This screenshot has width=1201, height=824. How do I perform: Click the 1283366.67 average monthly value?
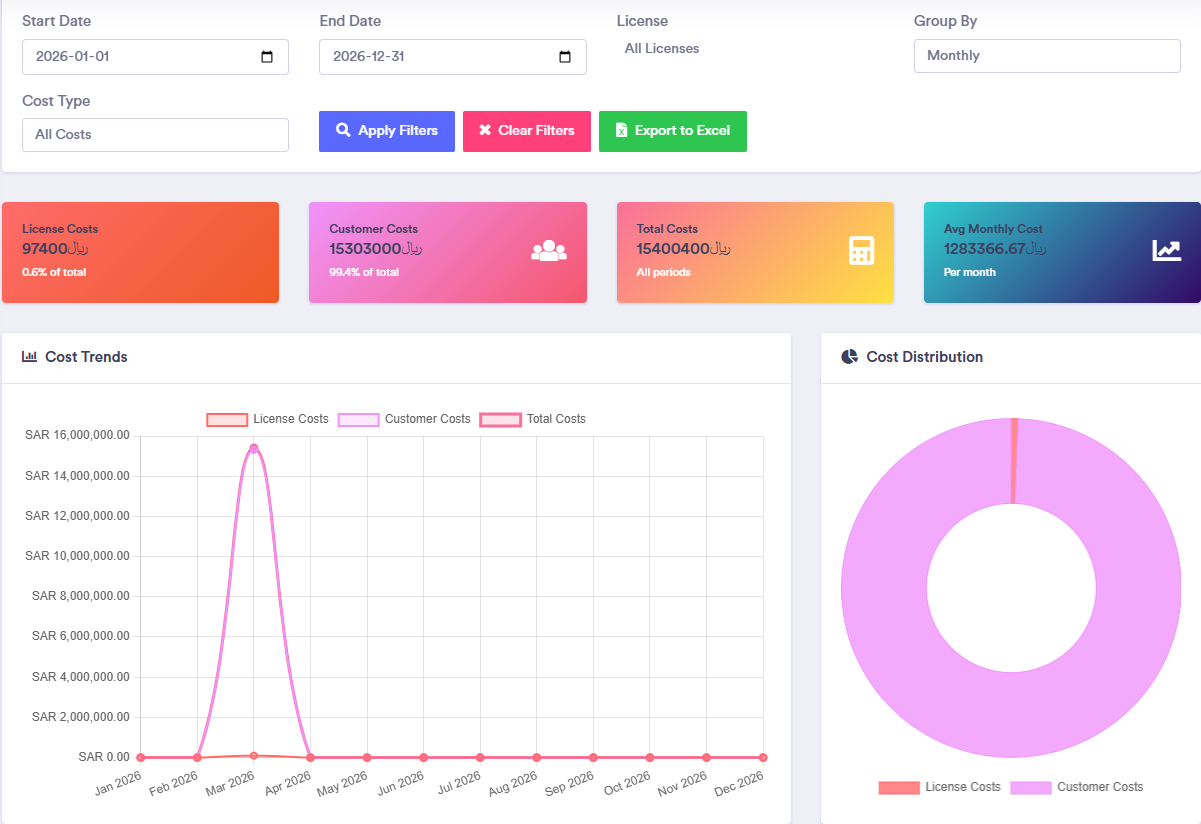tap(995, 249)
